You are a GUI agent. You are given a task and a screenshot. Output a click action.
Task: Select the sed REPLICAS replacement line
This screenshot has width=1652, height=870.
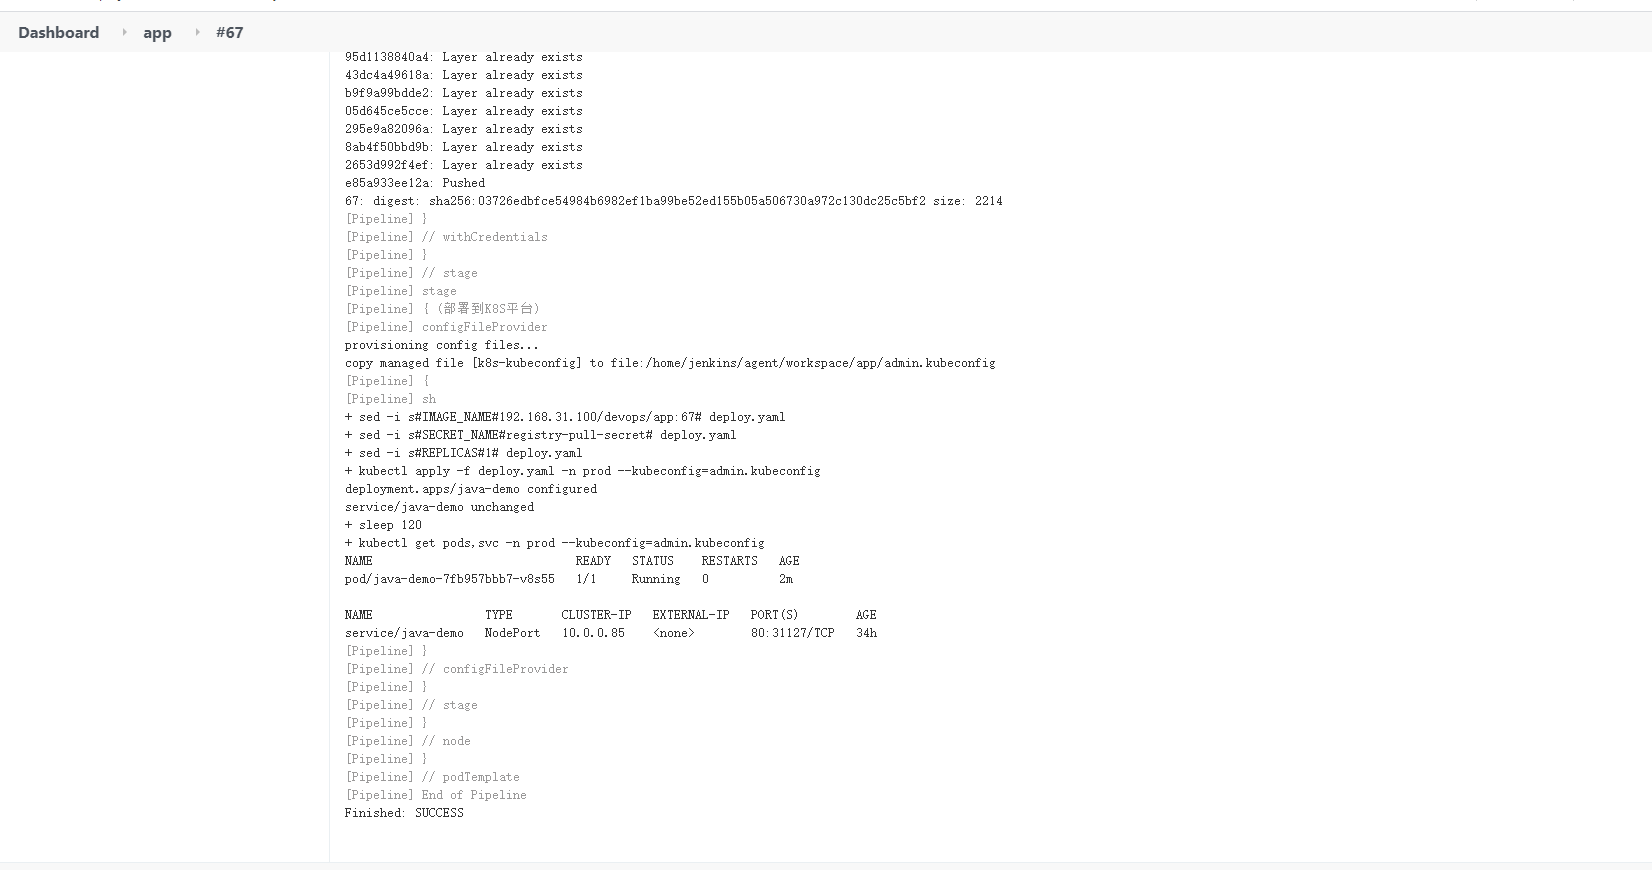pos(463,453)
